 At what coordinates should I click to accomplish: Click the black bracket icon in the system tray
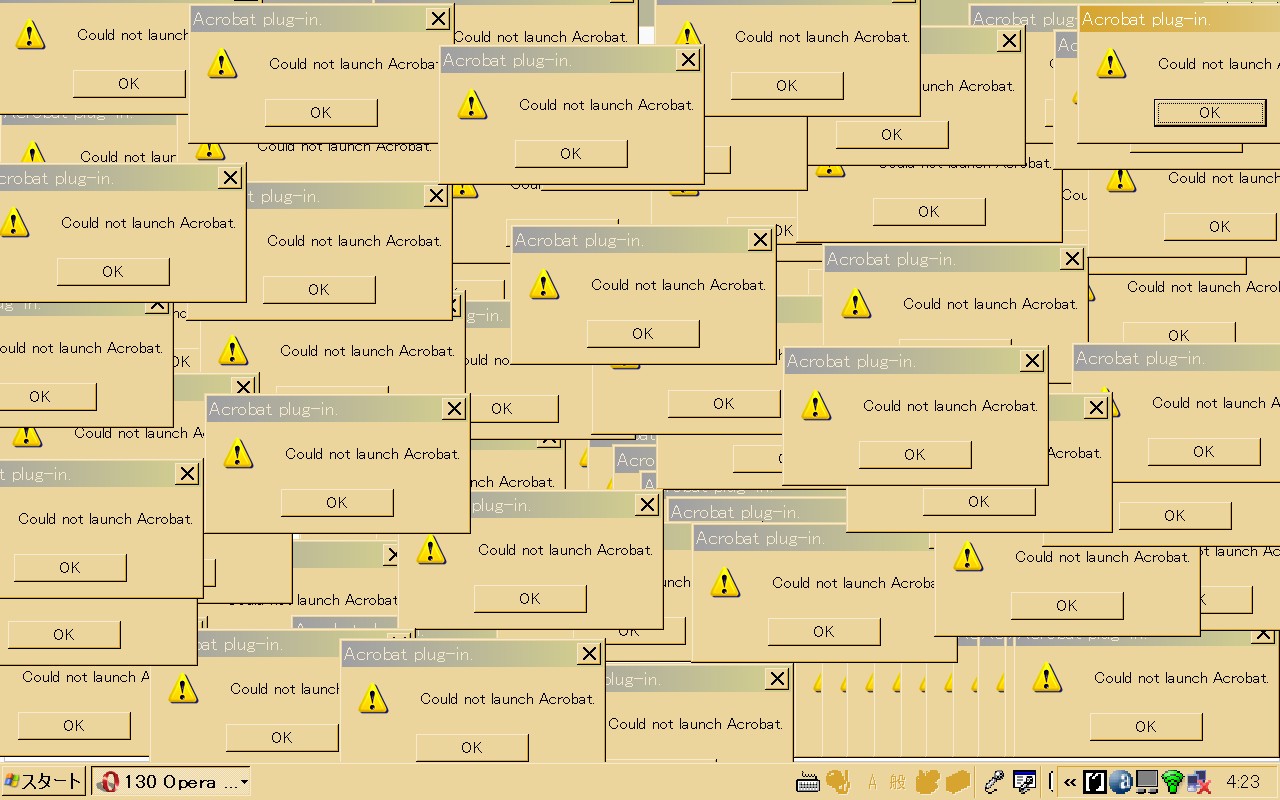(1095, 782)
